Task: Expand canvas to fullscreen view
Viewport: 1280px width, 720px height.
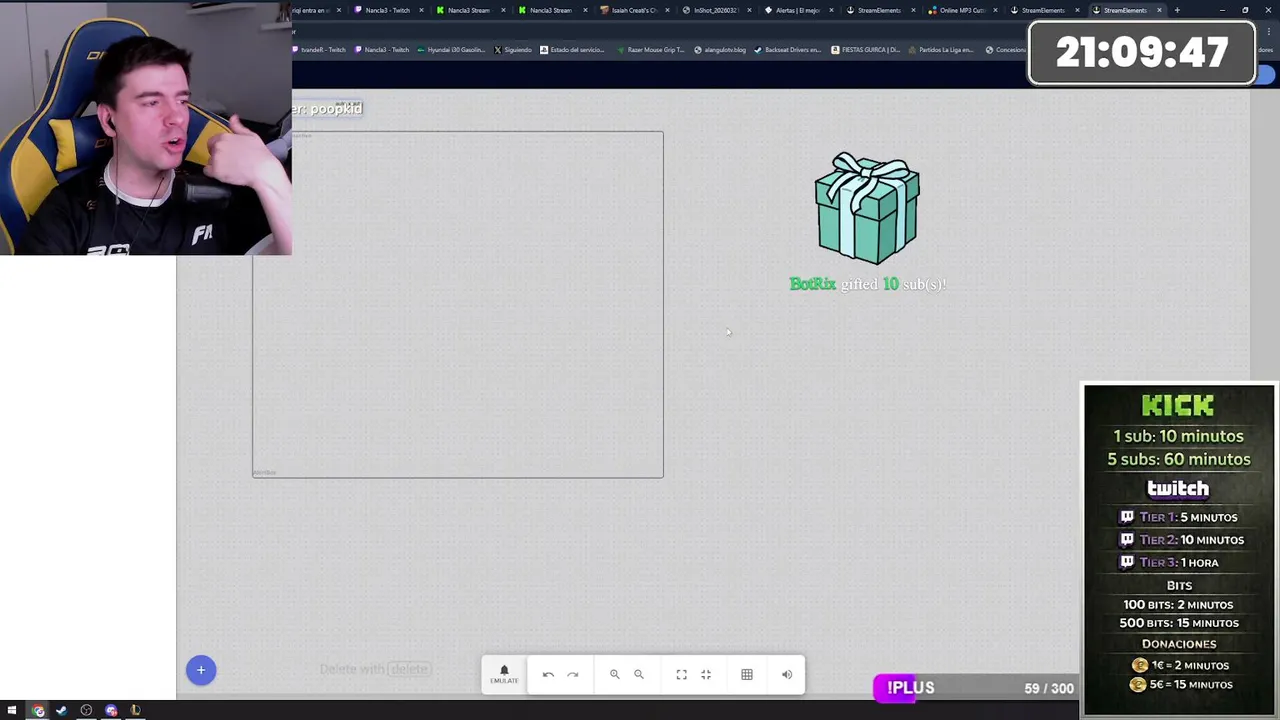Action: pyautogui.click(x=682, y=674)
